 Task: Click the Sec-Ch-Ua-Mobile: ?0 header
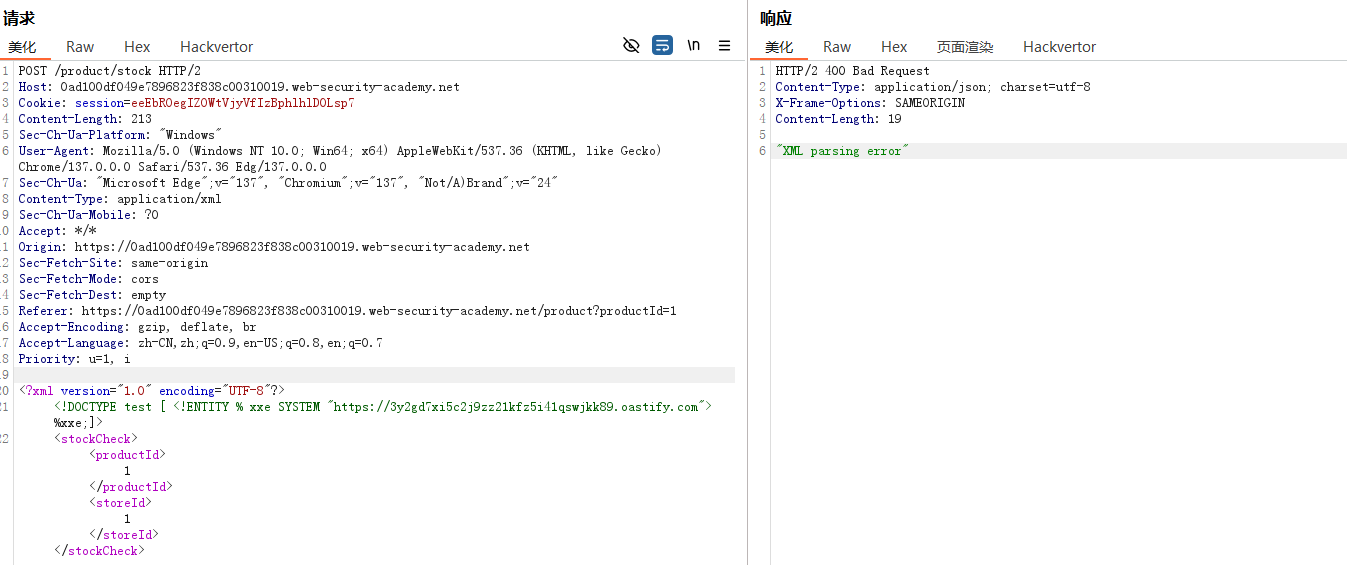pos(88,215)
